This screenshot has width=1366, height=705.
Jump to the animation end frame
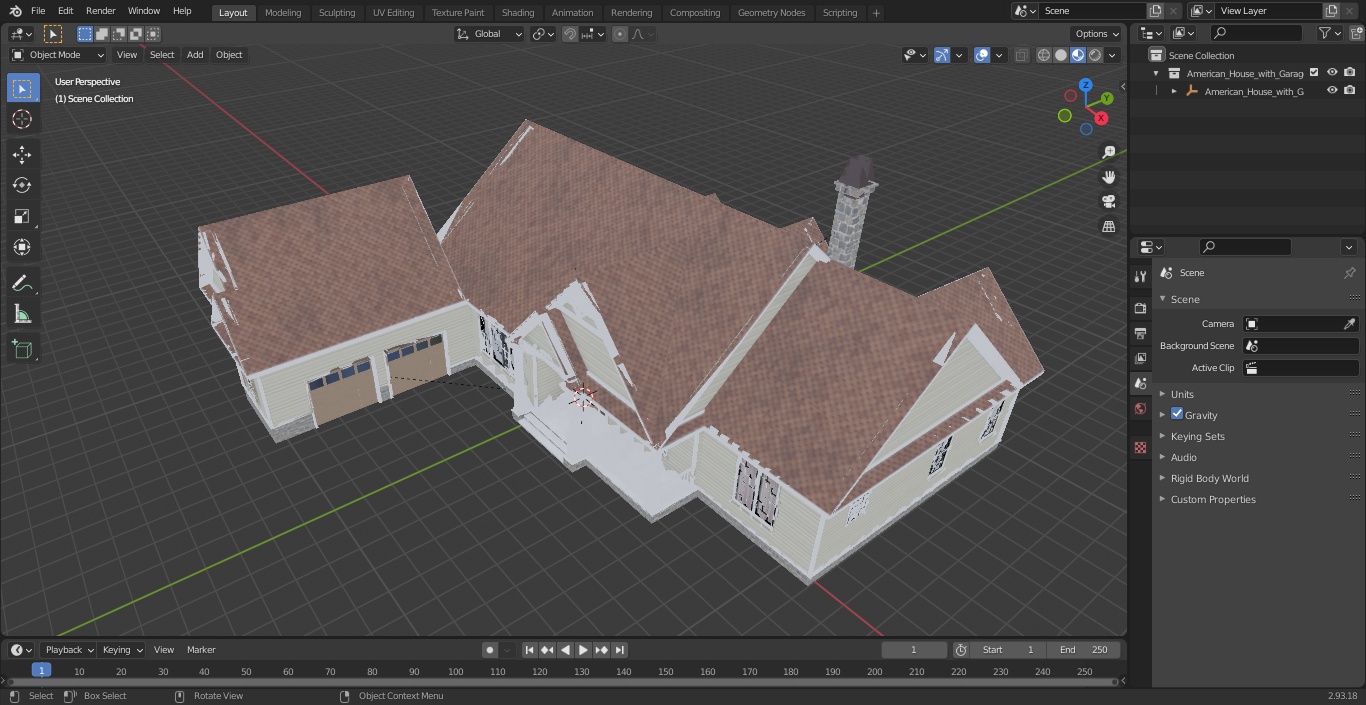tap(619, 650)
